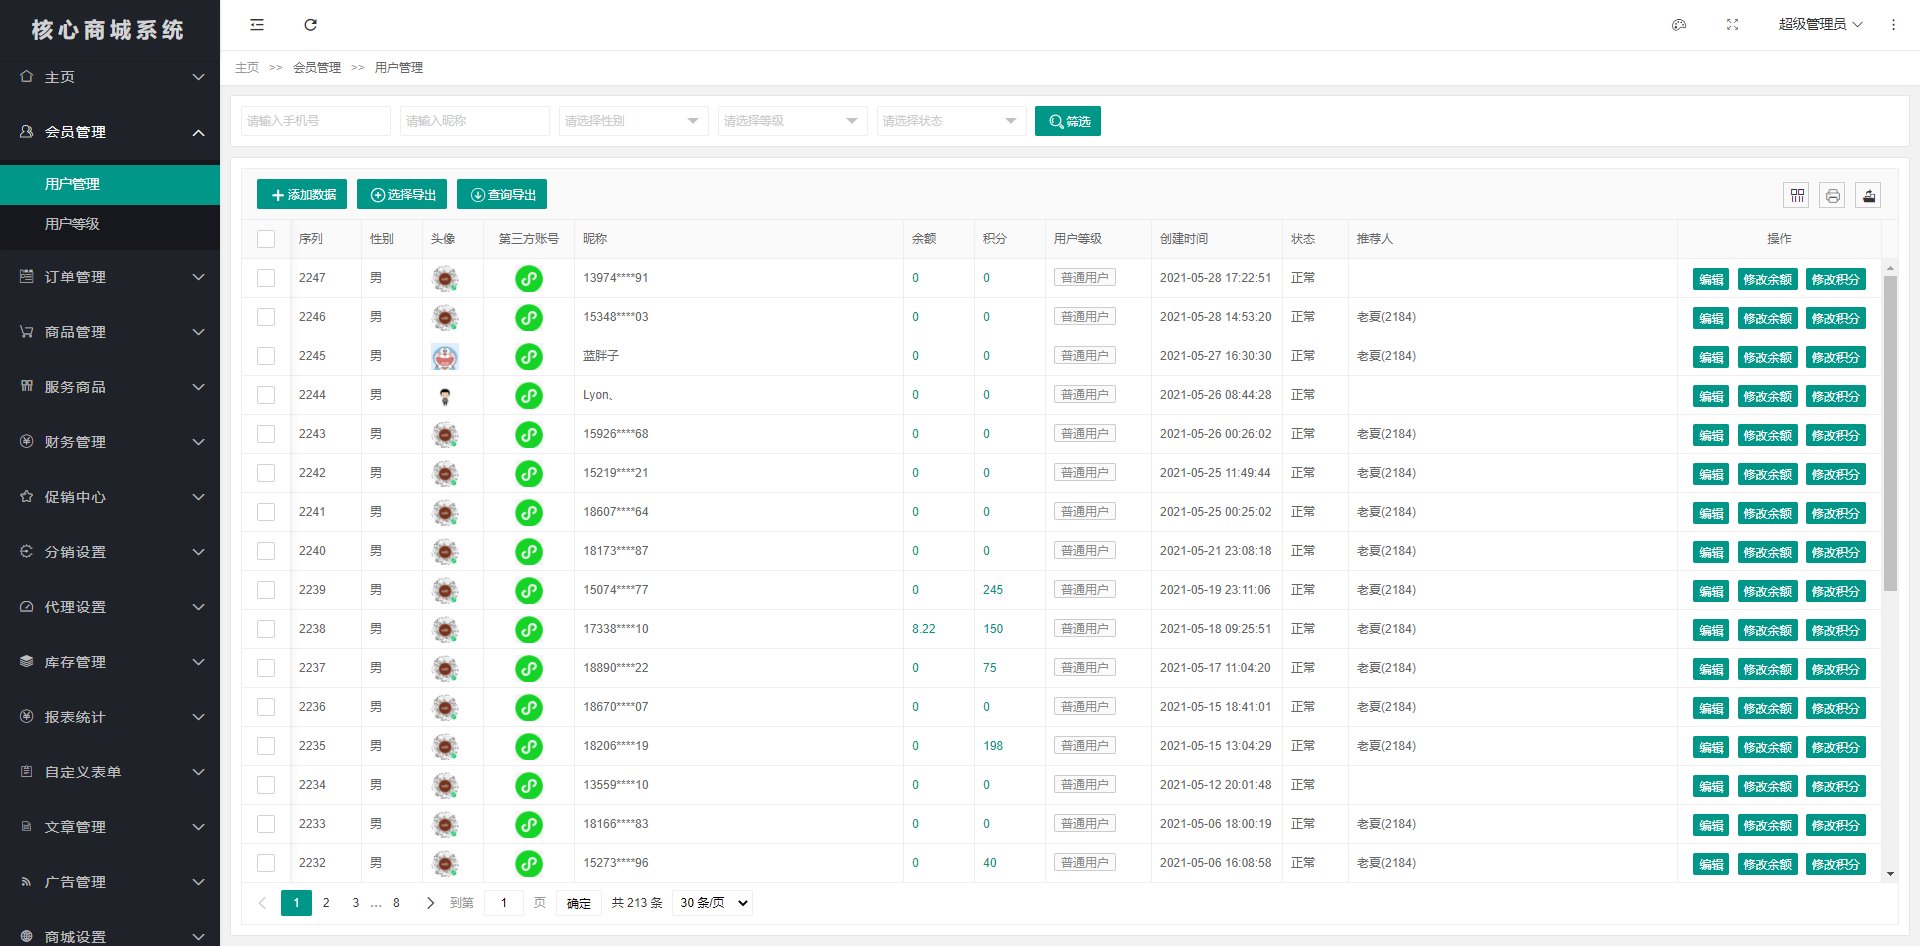Click third-party account icon in row 2238
This screenshot has height=946, width=1920.
[529, 629]
